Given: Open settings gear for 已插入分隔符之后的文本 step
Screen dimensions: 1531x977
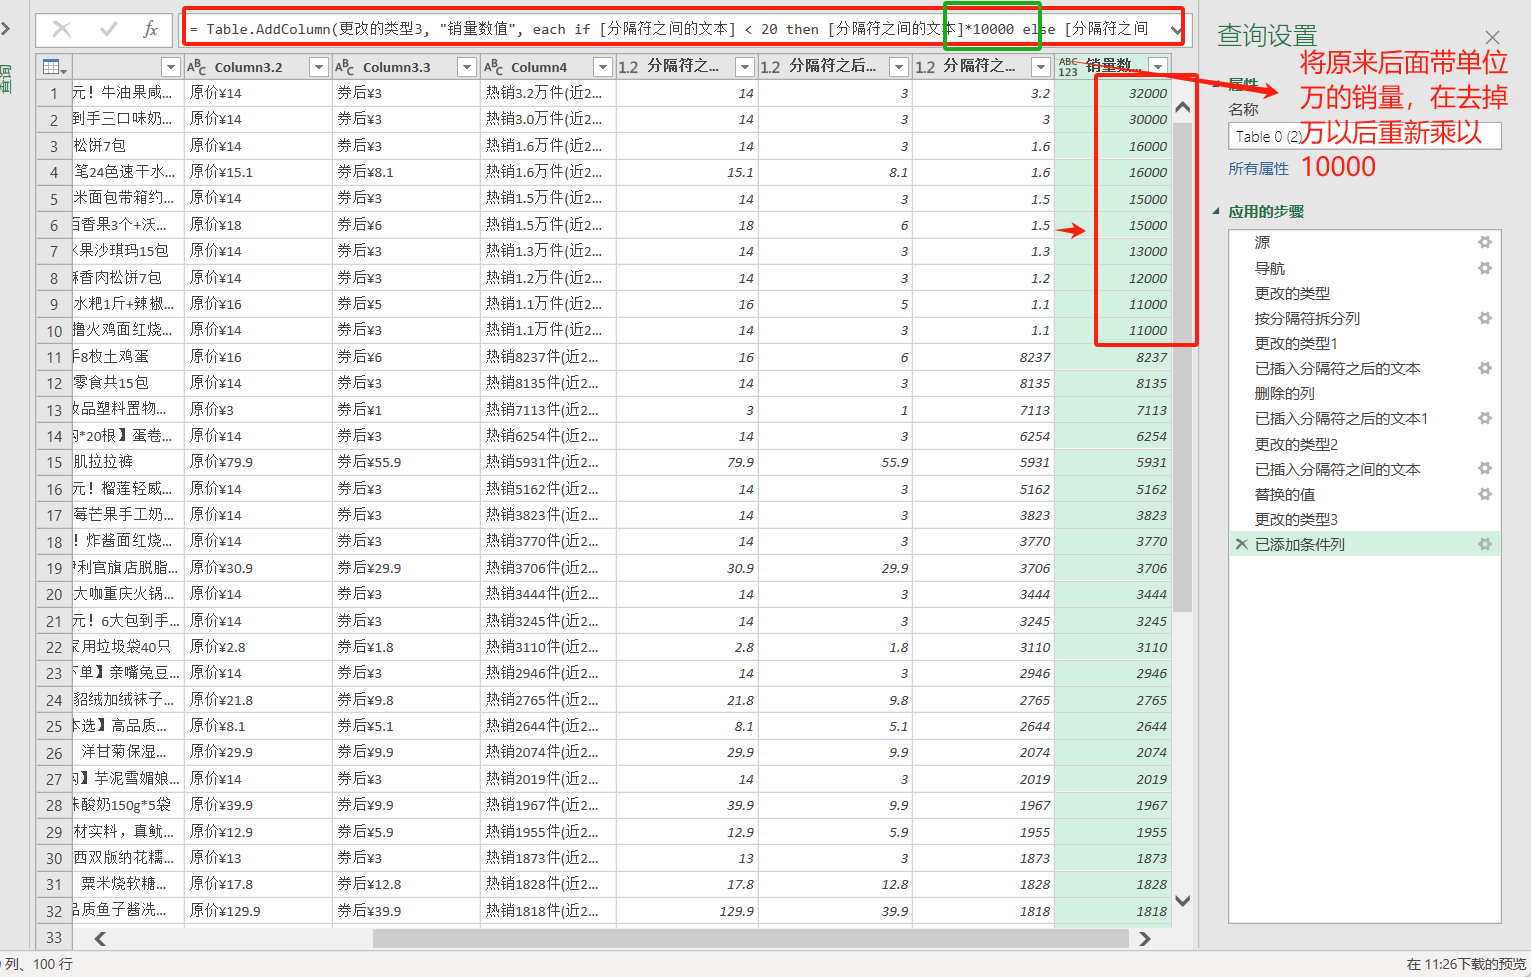Looking at the screenshot, I should [1485, 368].
